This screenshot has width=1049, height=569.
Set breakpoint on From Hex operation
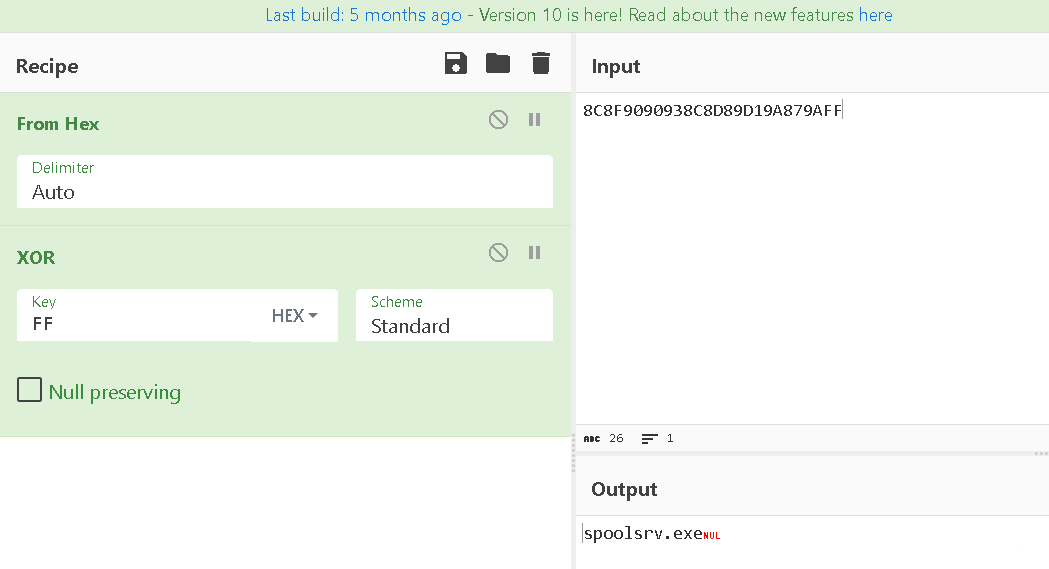tap(535, 120)
